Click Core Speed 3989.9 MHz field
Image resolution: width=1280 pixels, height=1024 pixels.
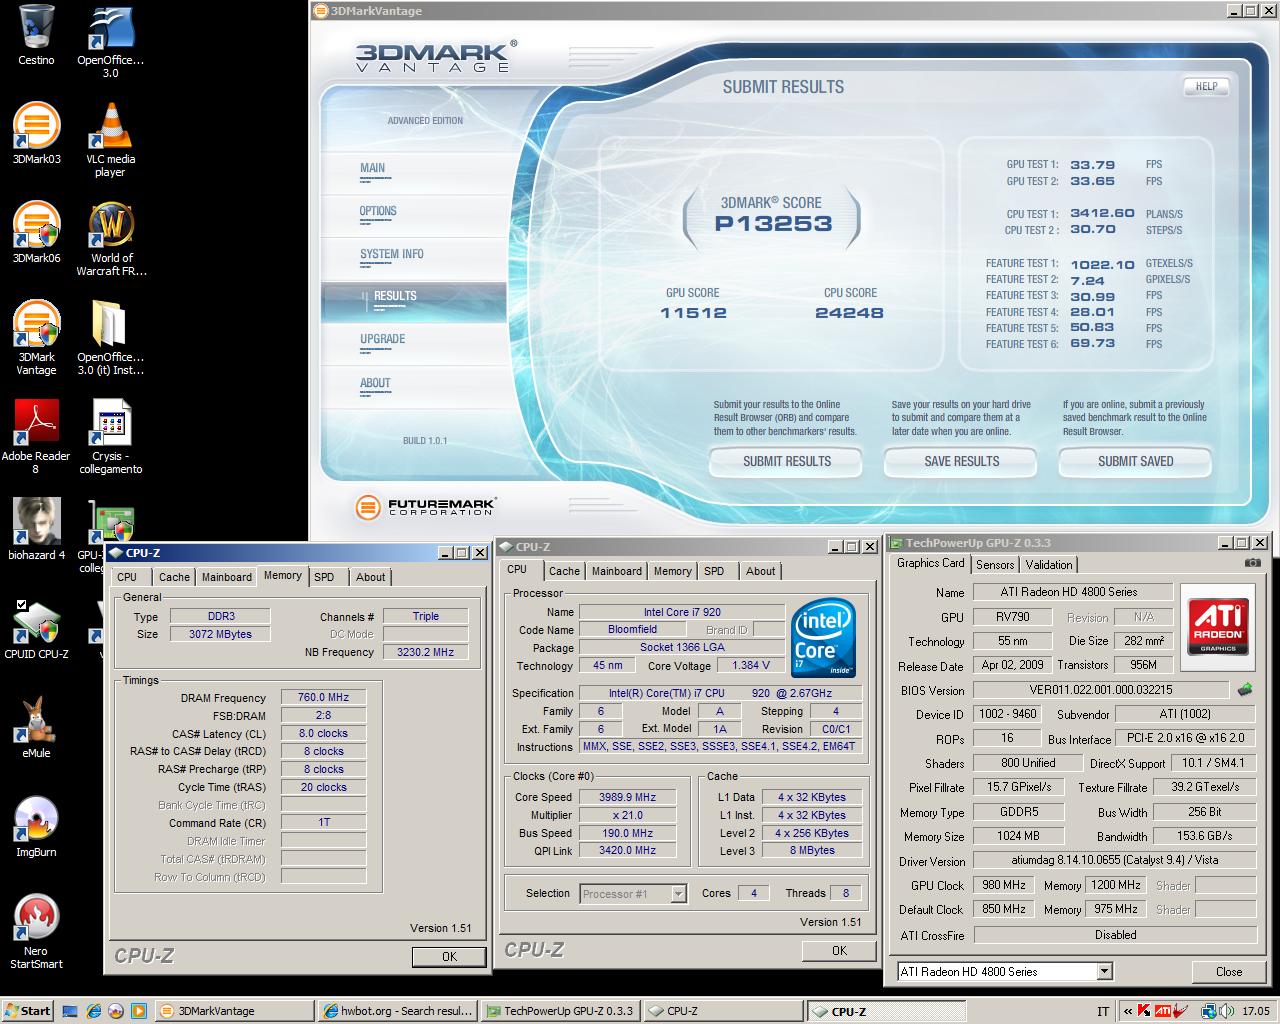(x=627, y=797)
